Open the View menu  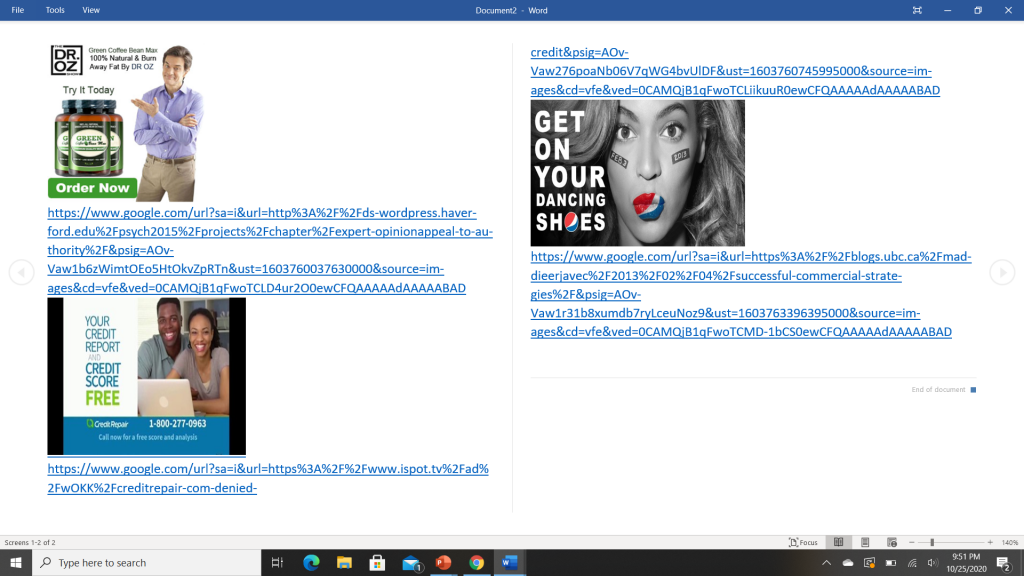91,10
